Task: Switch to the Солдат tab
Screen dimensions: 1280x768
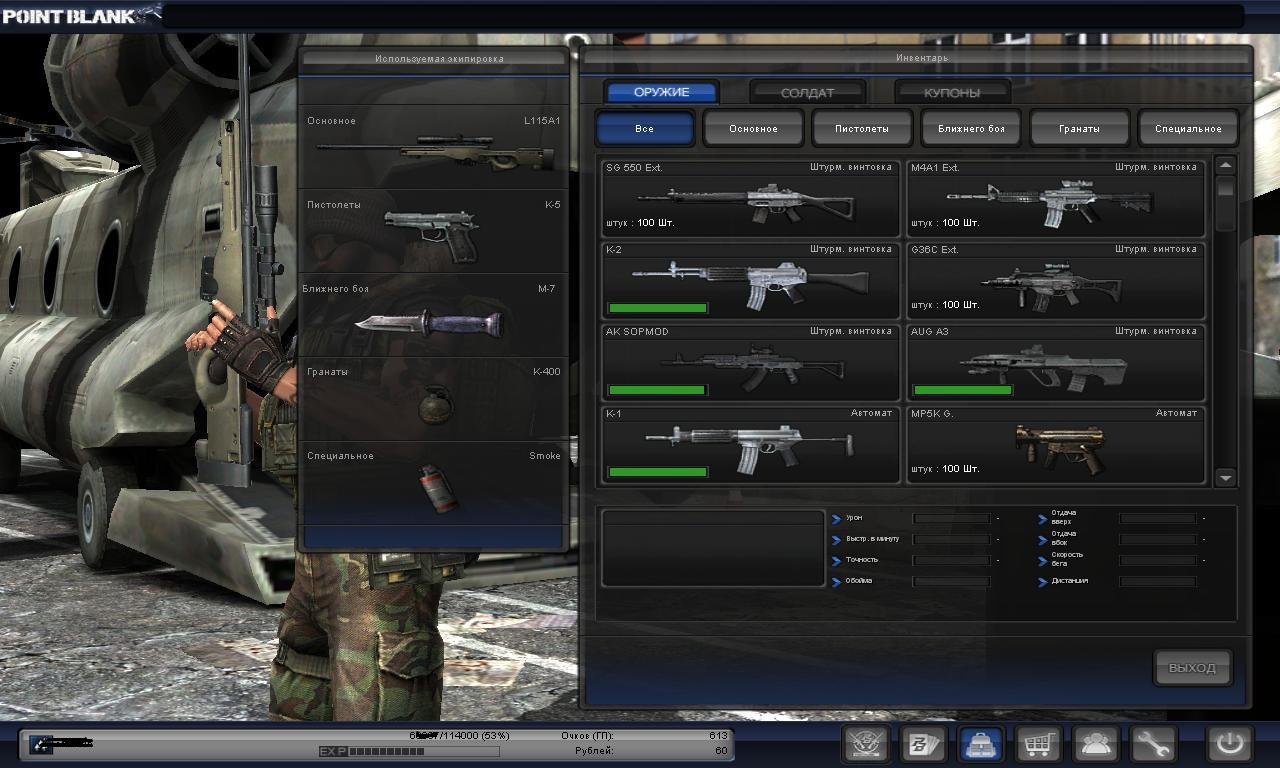Action: pos(807,93)
